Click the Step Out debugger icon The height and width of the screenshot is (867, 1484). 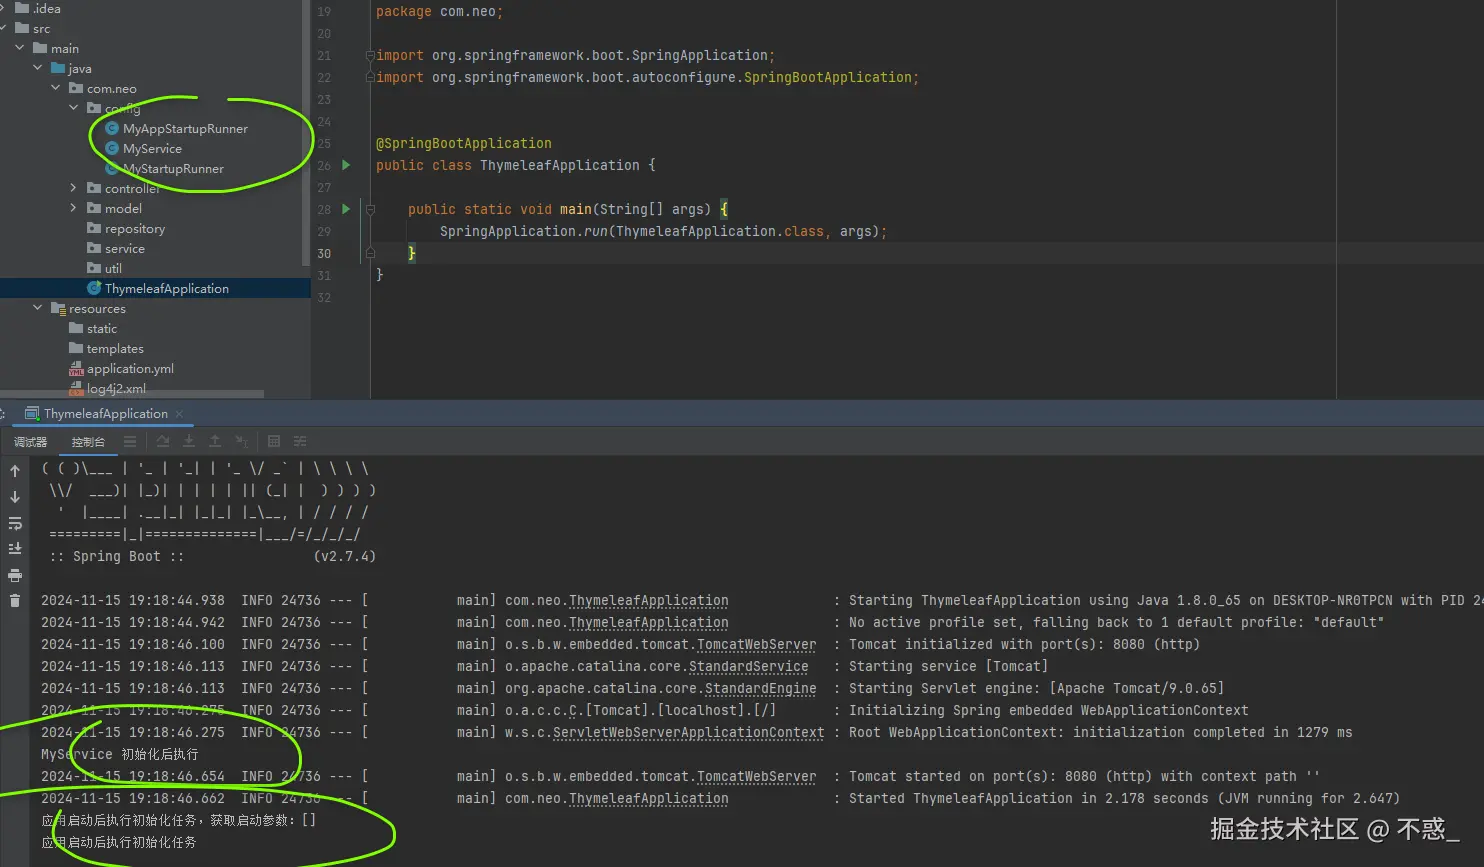[x=215, y=441]
